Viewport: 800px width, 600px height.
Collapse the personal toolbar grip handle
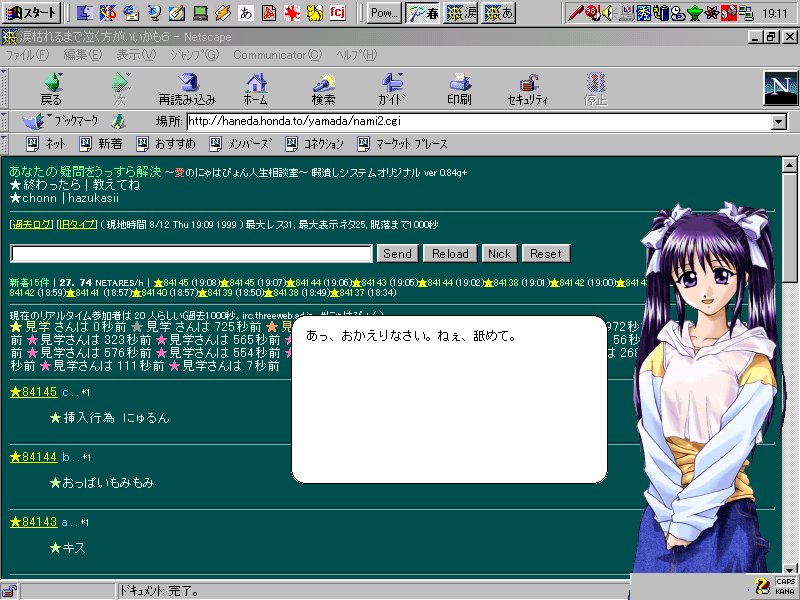tap(5, 144)
